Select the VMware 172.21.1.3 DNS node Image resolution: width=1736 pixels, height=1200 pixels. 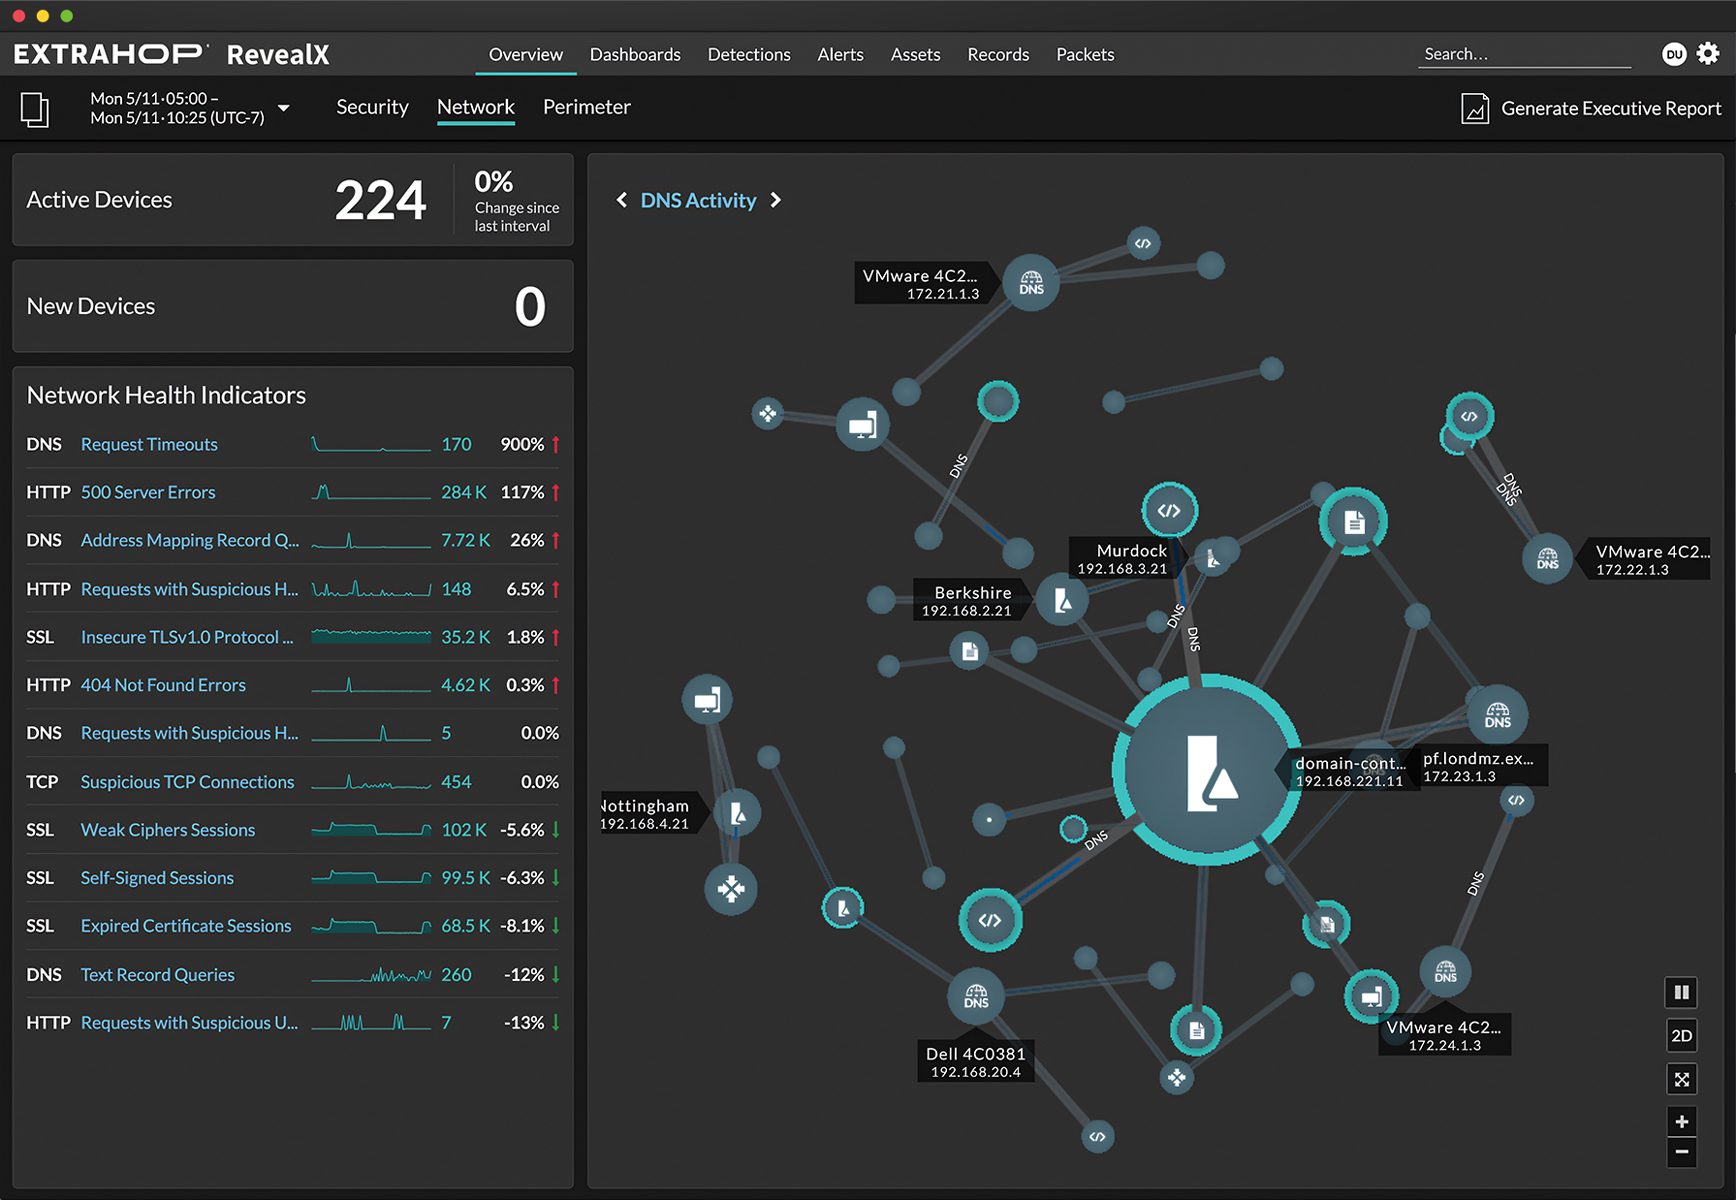pos(1031,283)
